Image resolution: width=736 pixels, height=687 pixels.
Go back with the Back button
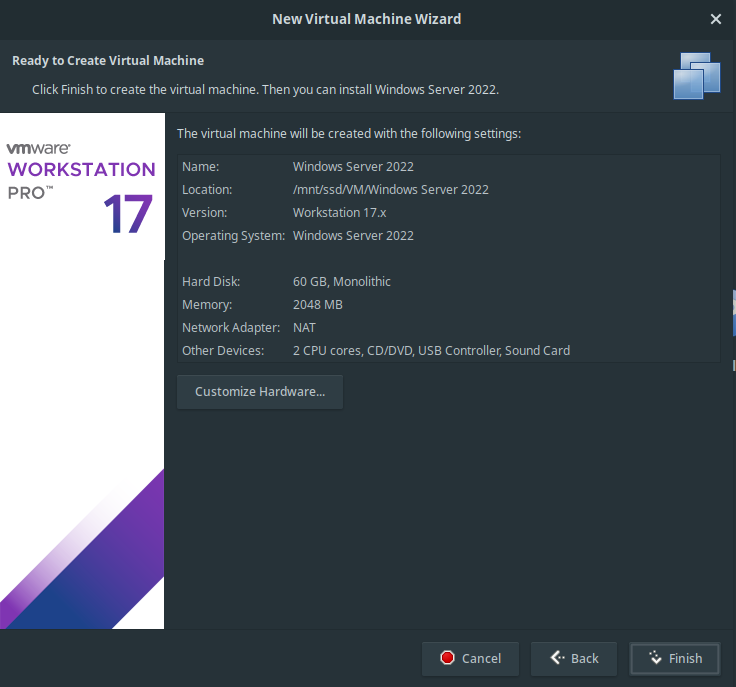(574, 659)
